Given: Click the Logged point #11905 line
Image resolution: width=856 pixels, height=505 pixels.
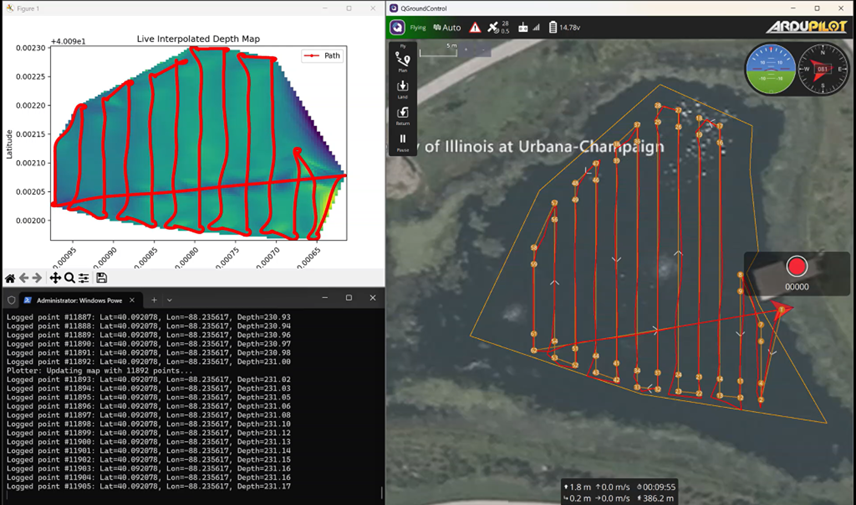Looking at the screenshot, I should point(148,486).
